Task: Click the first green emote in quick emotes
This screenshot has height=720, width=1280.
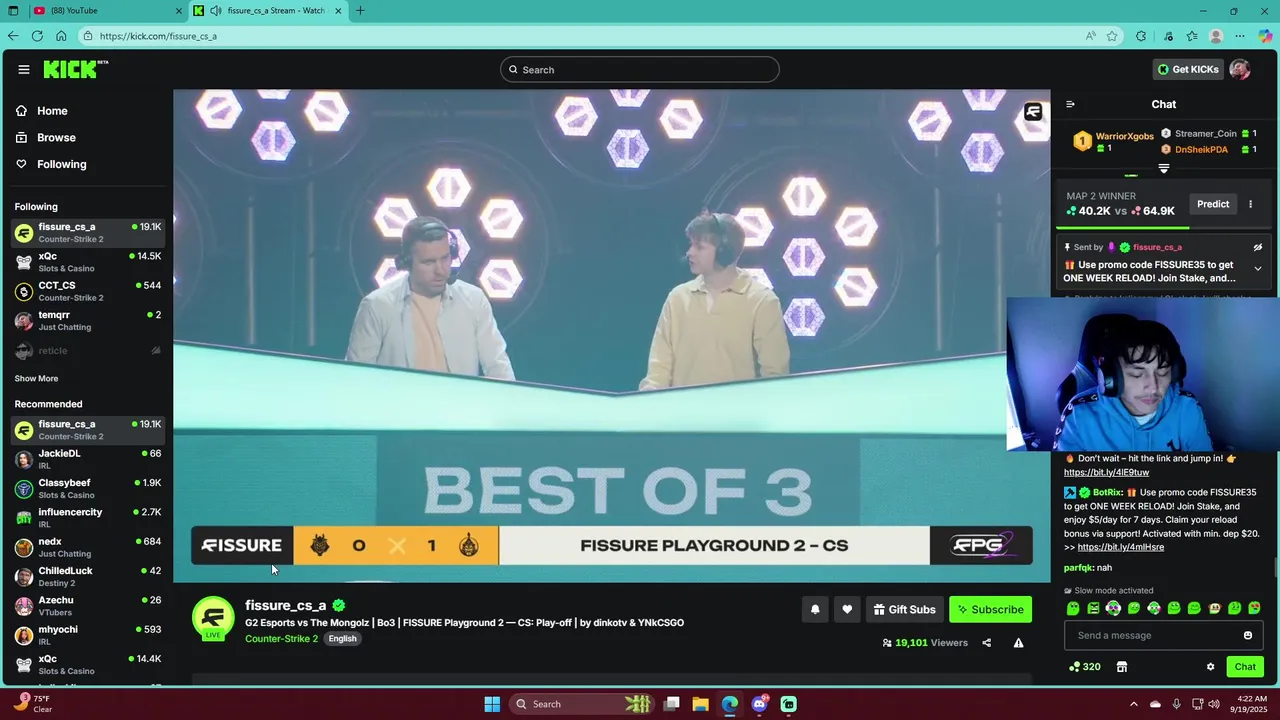Action: pyautogui.click(x=1073, y=608)
